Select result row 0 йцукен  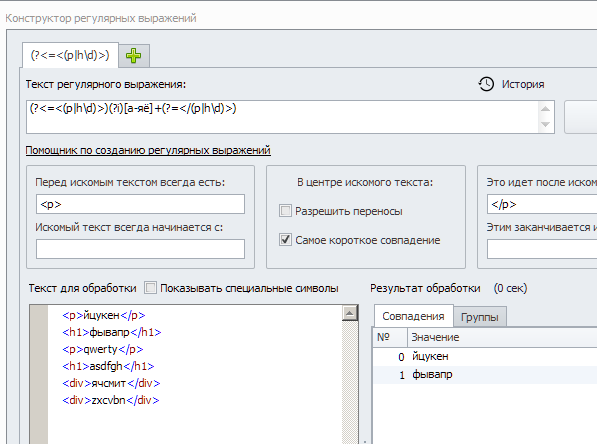[x=485, y=357]
